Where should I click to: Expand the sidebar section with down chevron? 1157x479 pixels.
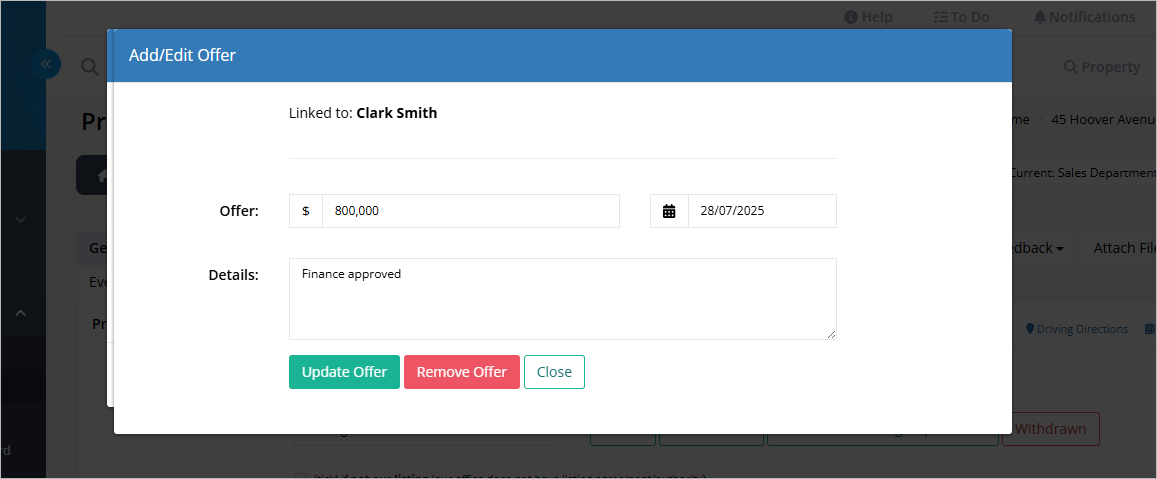click(21, 219)
